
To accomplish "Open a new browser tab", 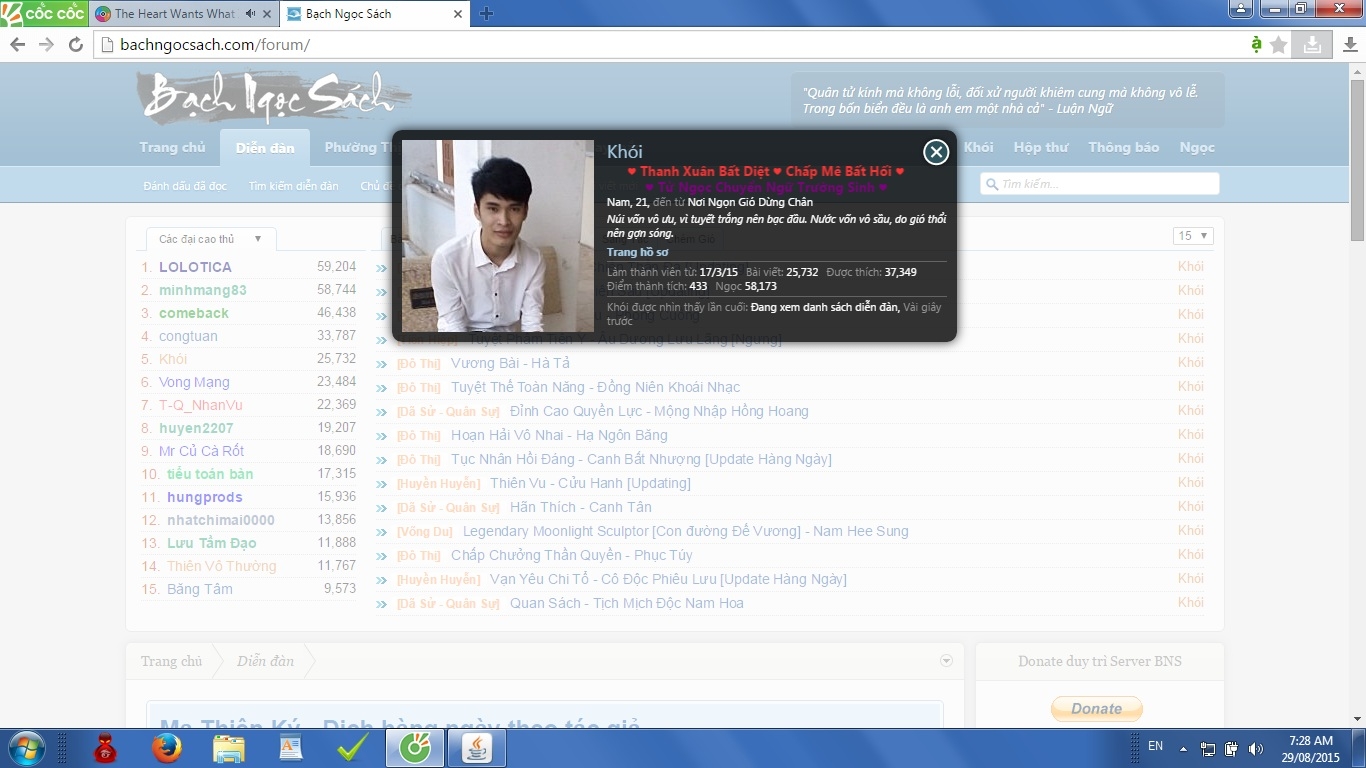I will point(487,14).
